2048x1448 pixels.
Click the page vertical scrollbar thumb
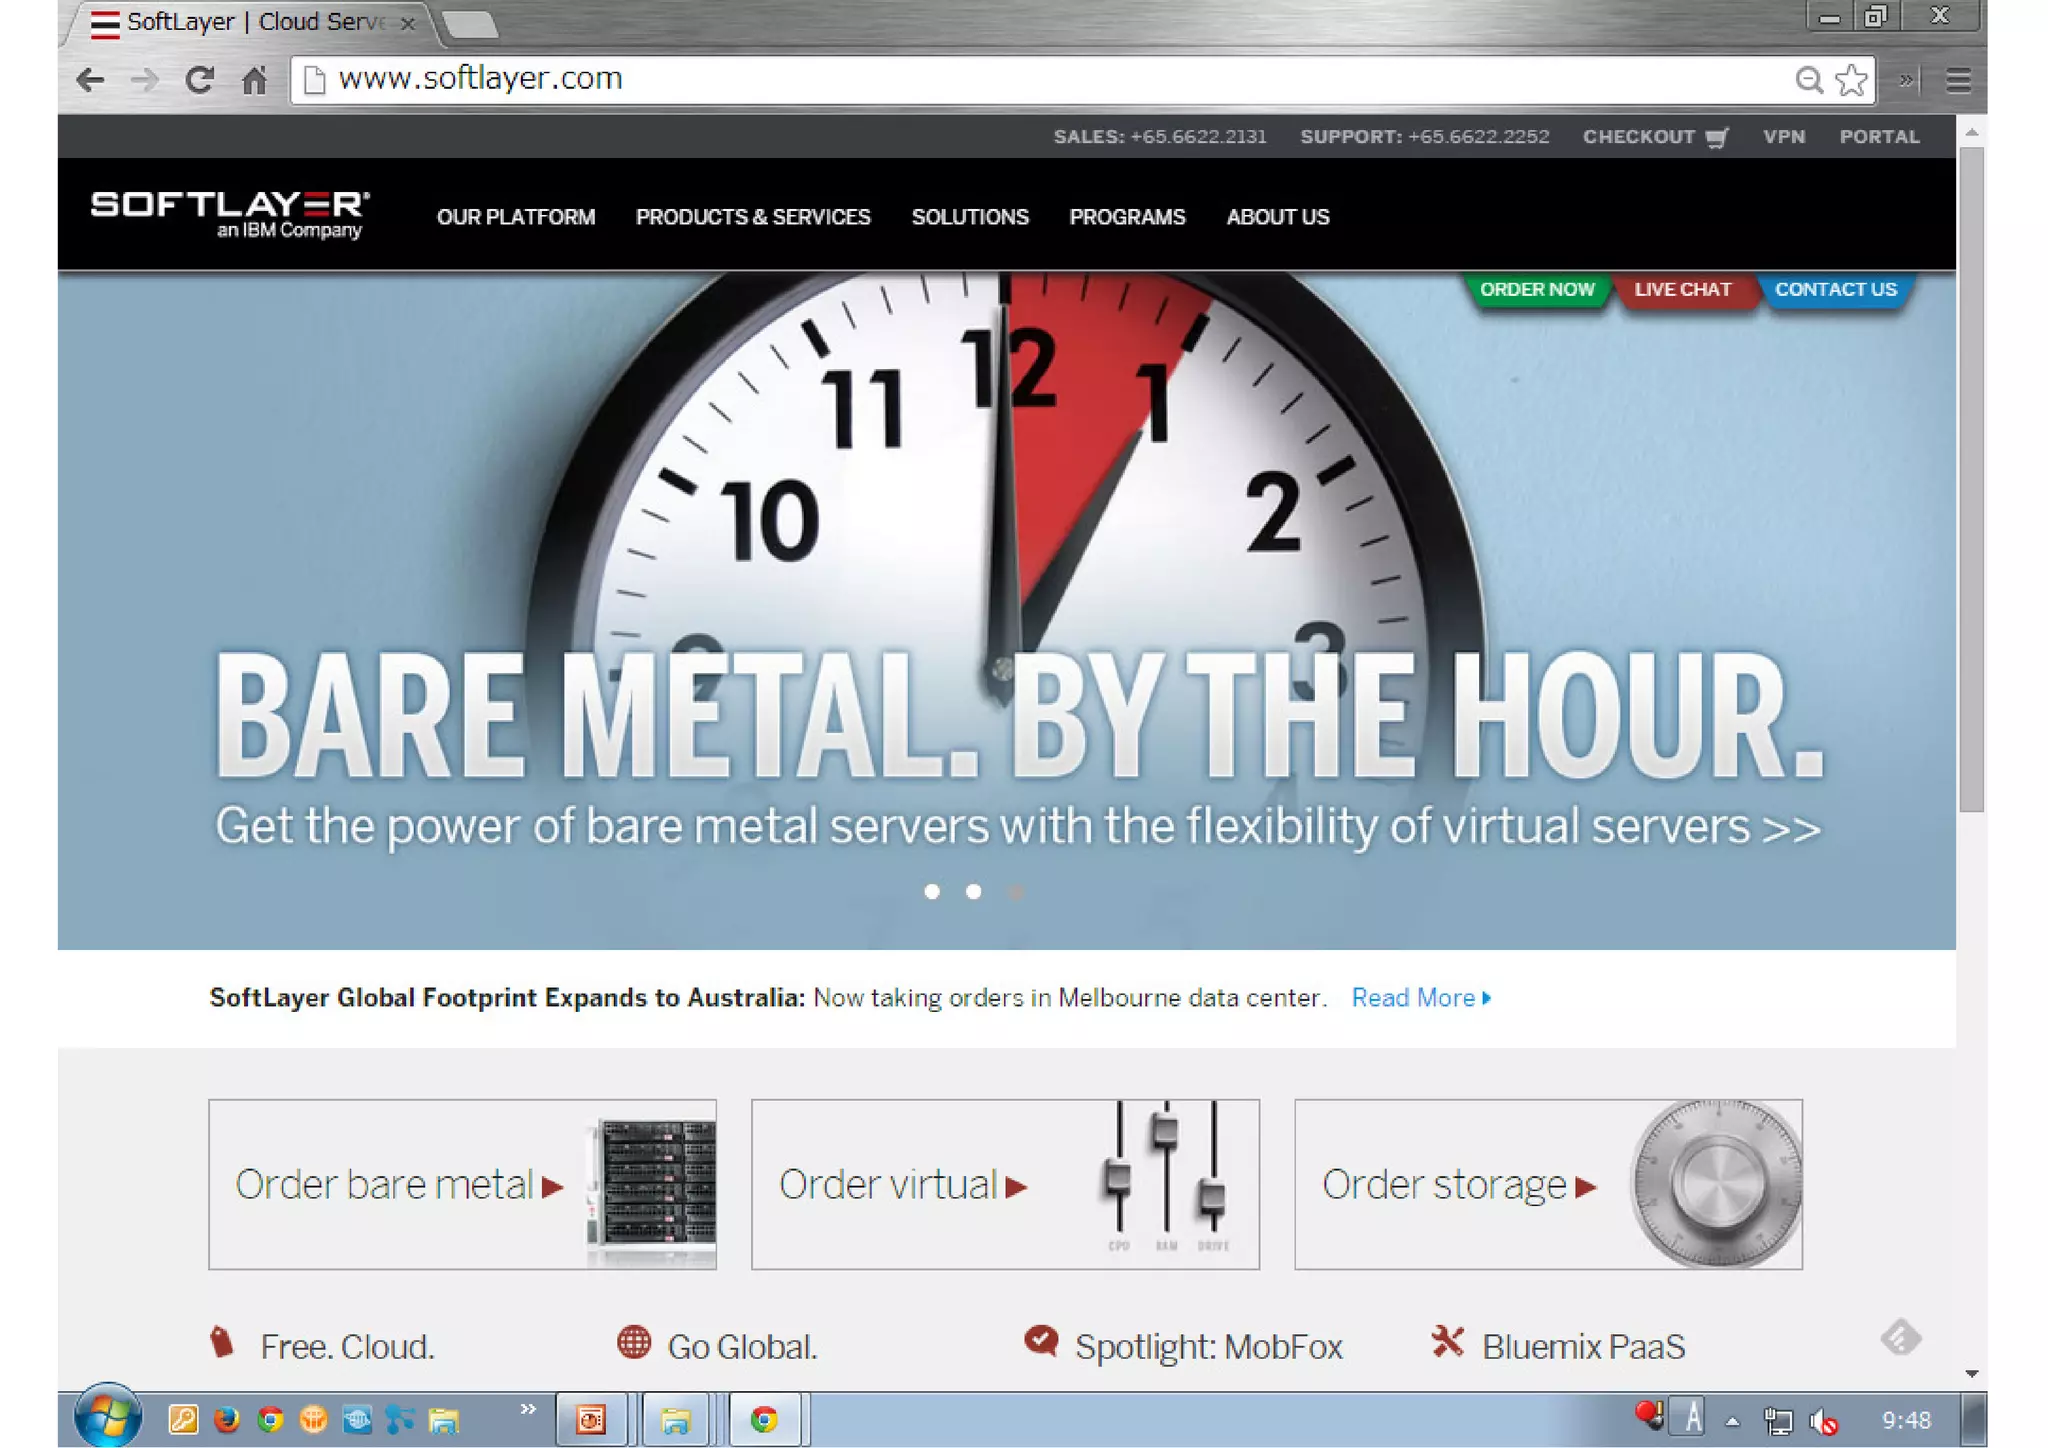(1971, 480)
